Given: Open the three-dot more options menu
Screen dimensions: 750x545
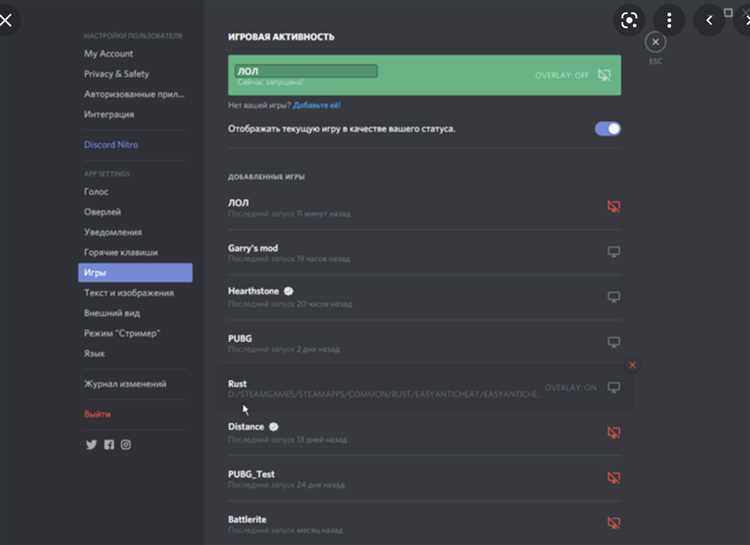Looking at the screenshot, I should click(669, 20).
